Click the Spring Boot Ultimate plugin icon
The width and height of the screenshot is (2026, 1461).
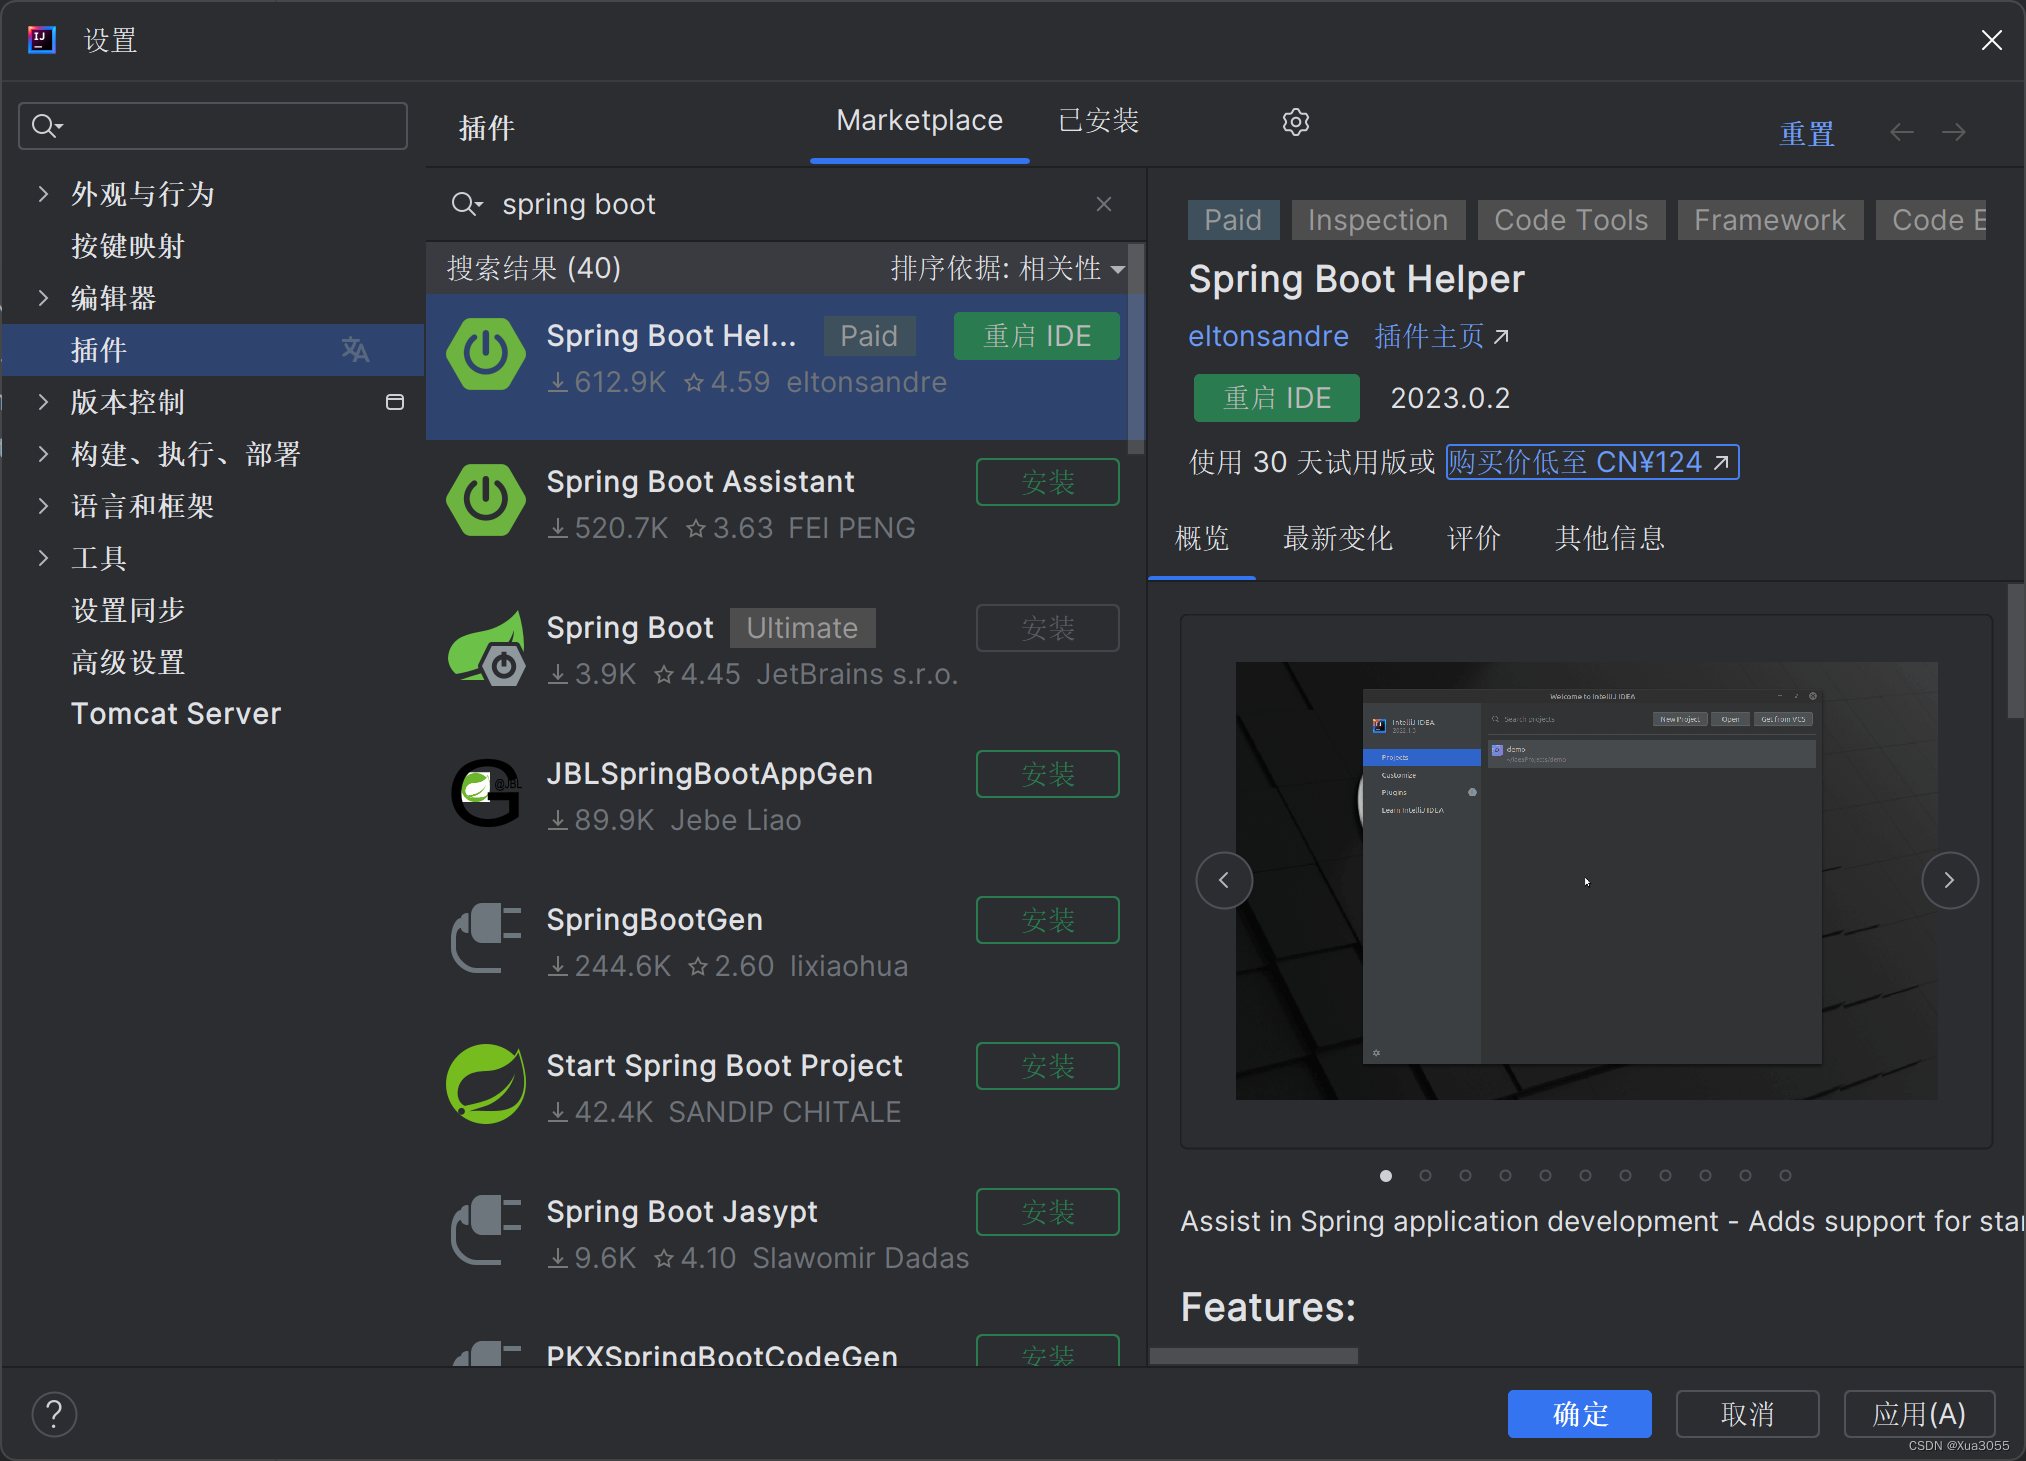tap(487, 648)
